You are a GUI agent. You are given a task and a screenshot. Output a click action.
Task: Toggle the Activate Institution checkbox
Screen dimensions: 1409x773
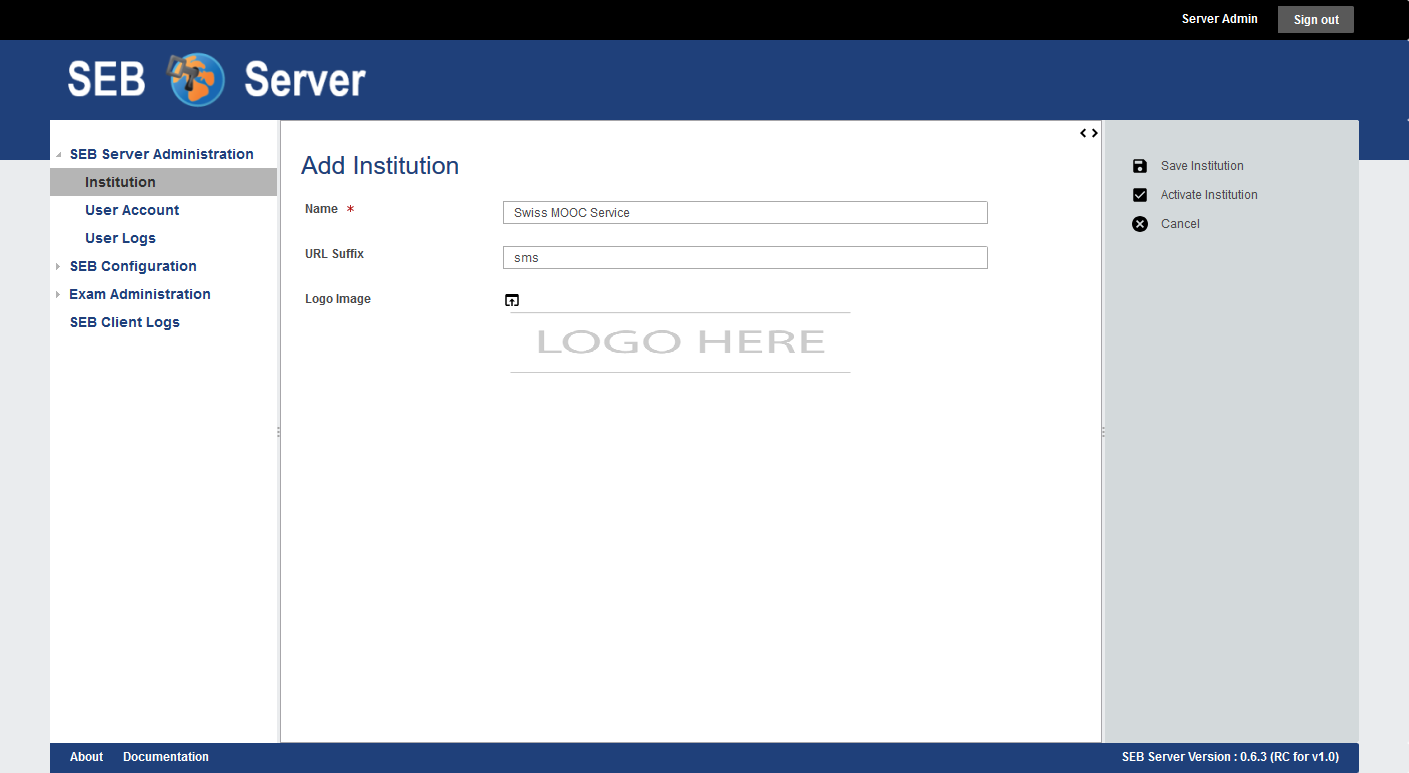pos(1139,195)
